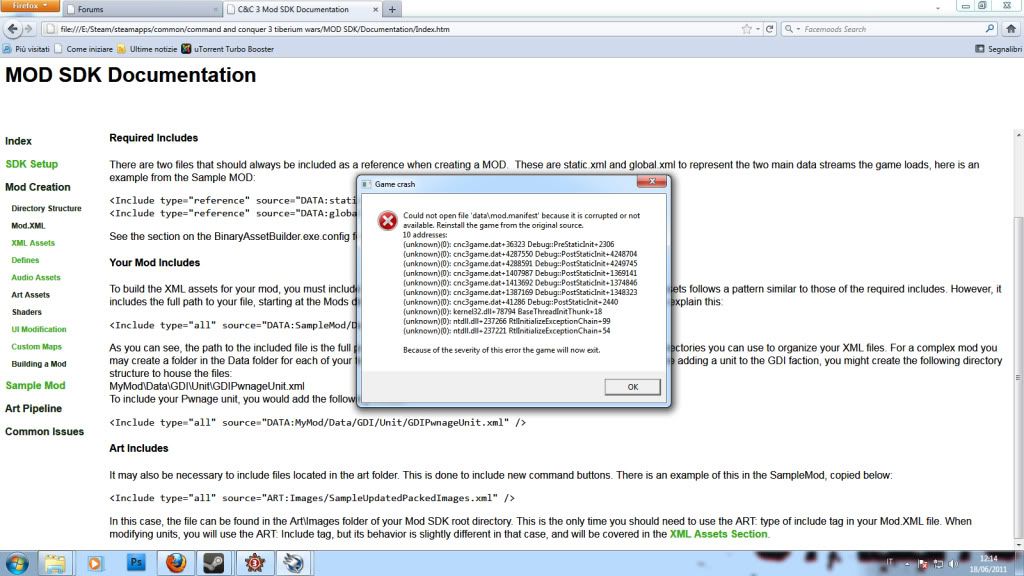Open the URL history dropdown arrow
This screenshot has height=576, width=1024.
tap(758, 29)
